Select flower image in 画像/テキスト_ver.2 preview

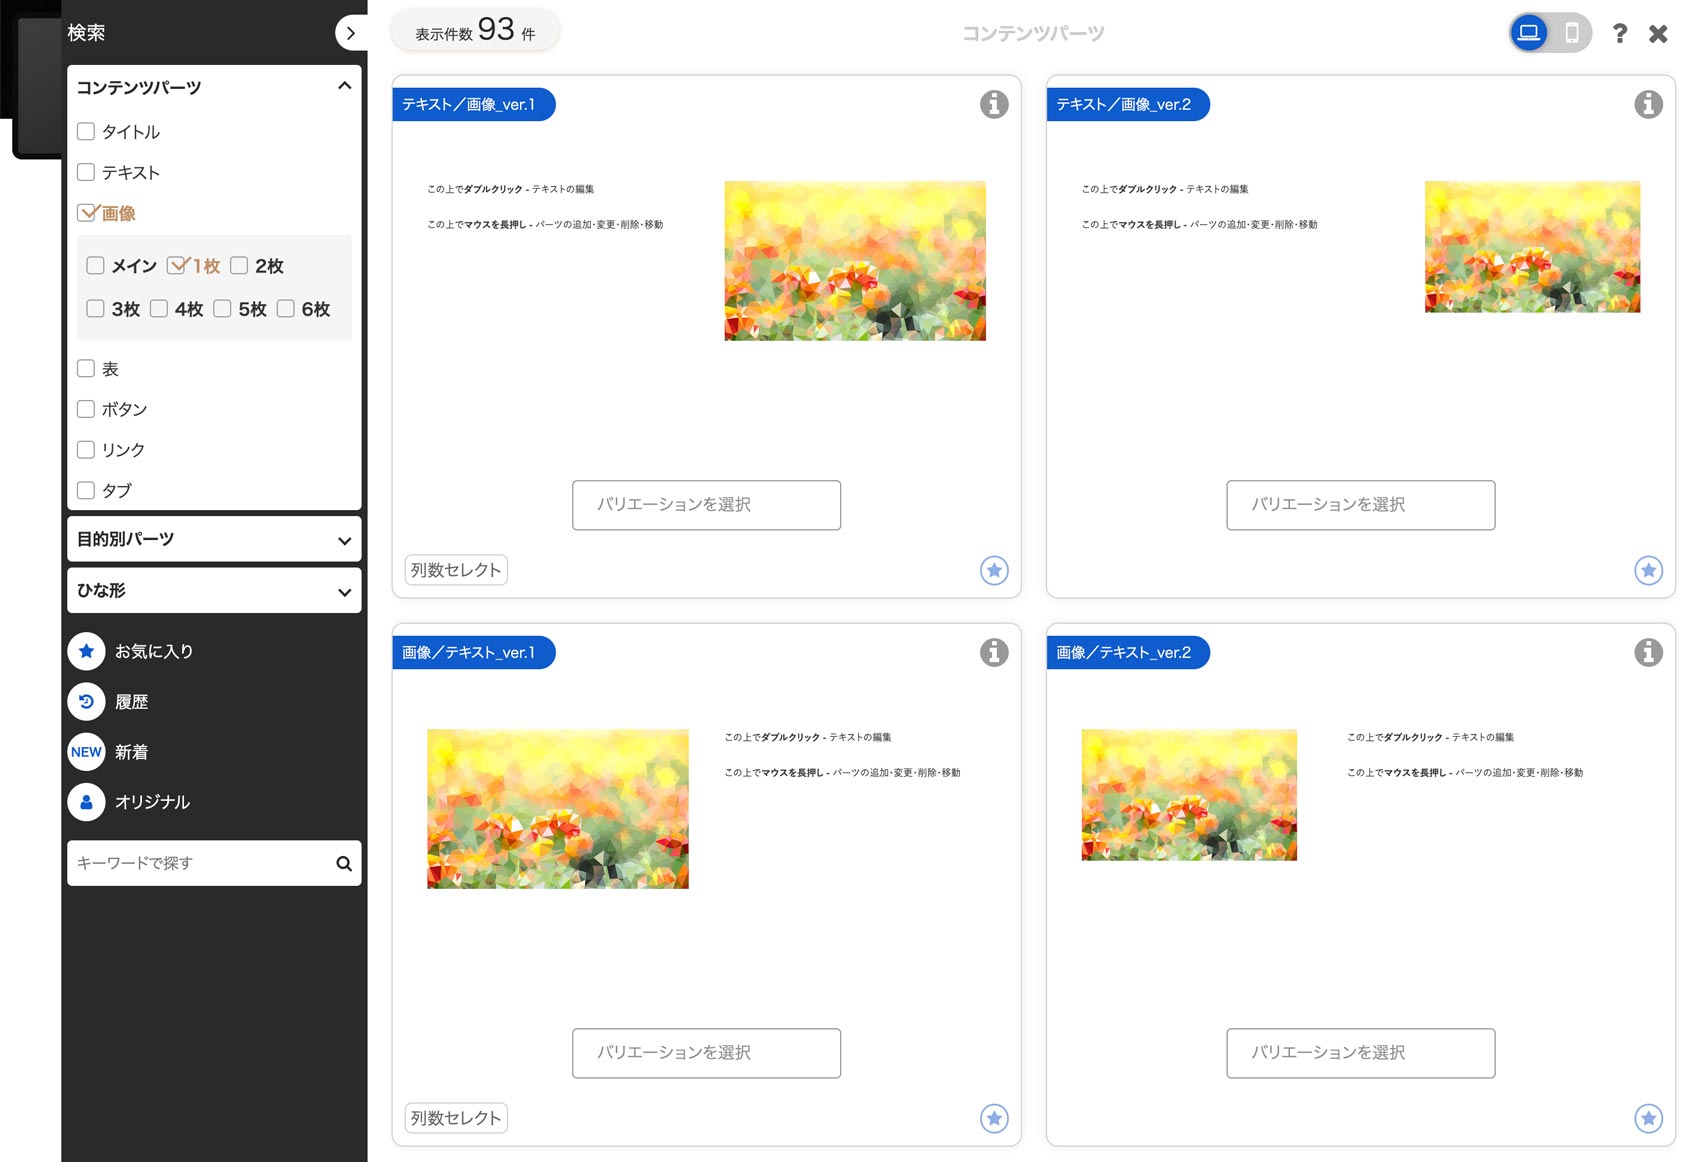tap(1189, 794)
